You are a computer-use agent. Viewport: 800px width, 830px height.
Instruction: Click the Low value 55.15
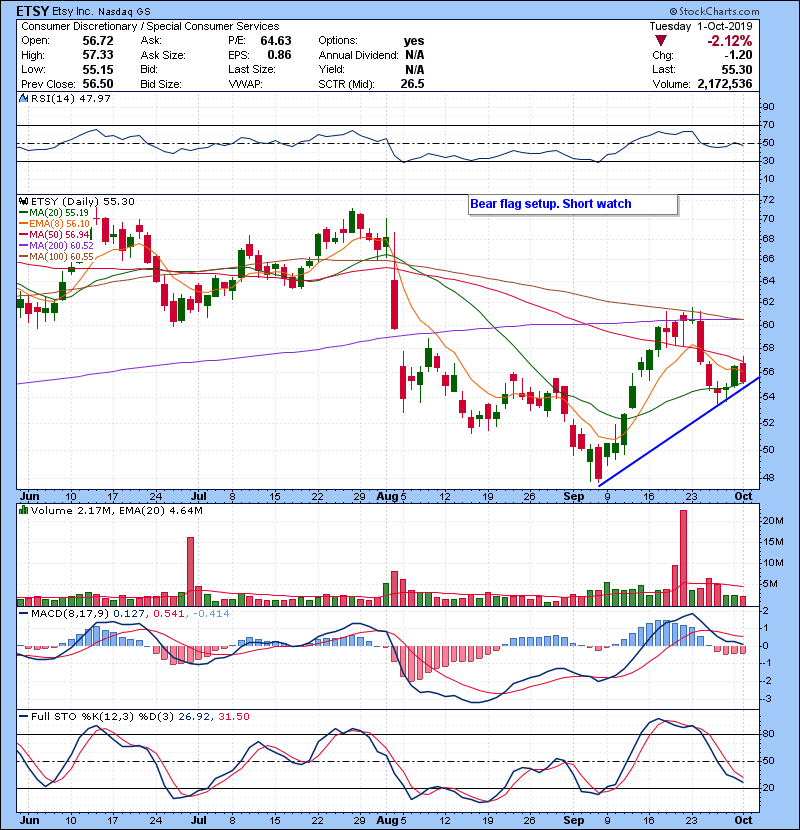(98, 69)
